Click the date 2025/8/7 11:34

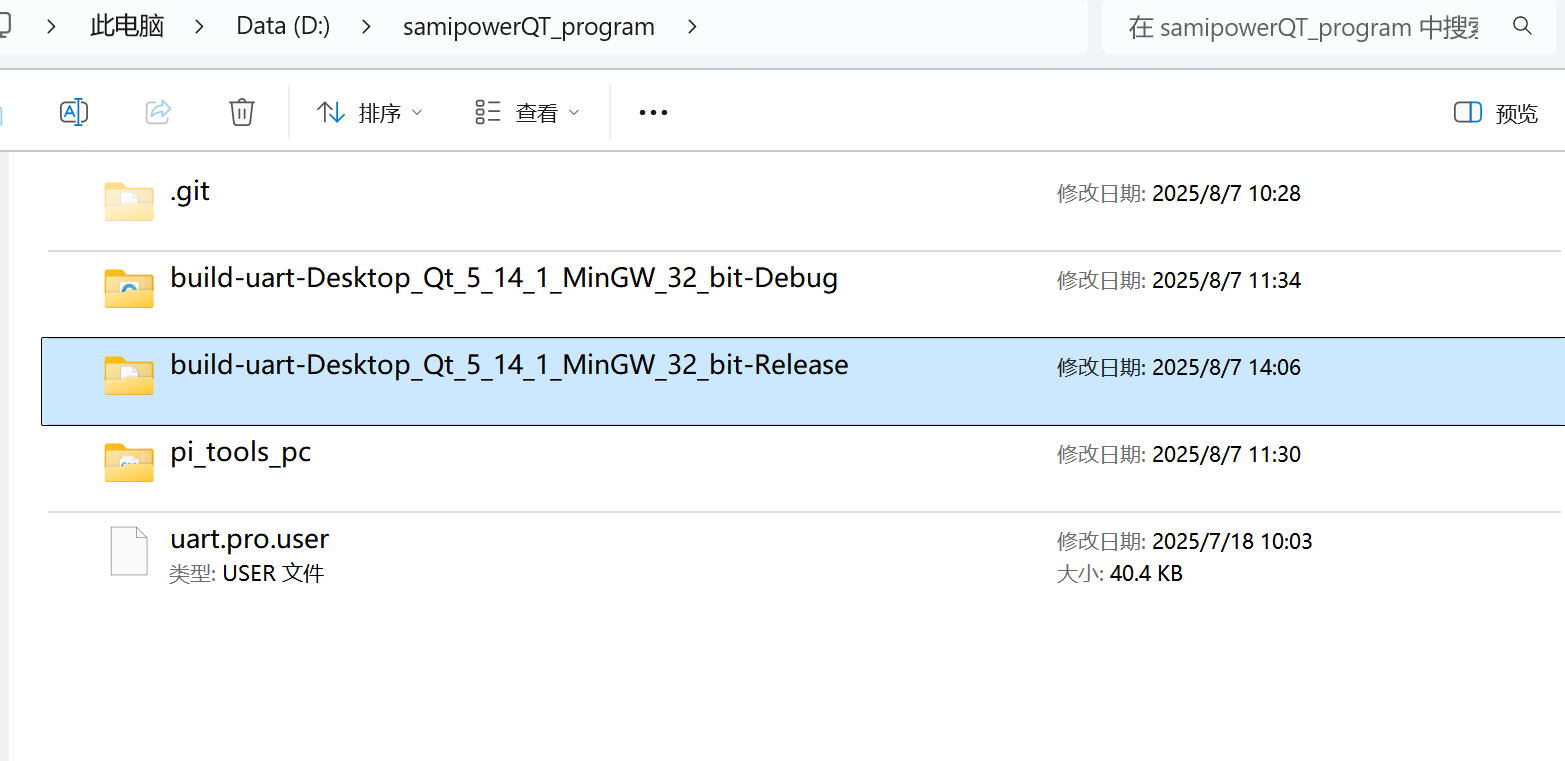(1226, 281)
